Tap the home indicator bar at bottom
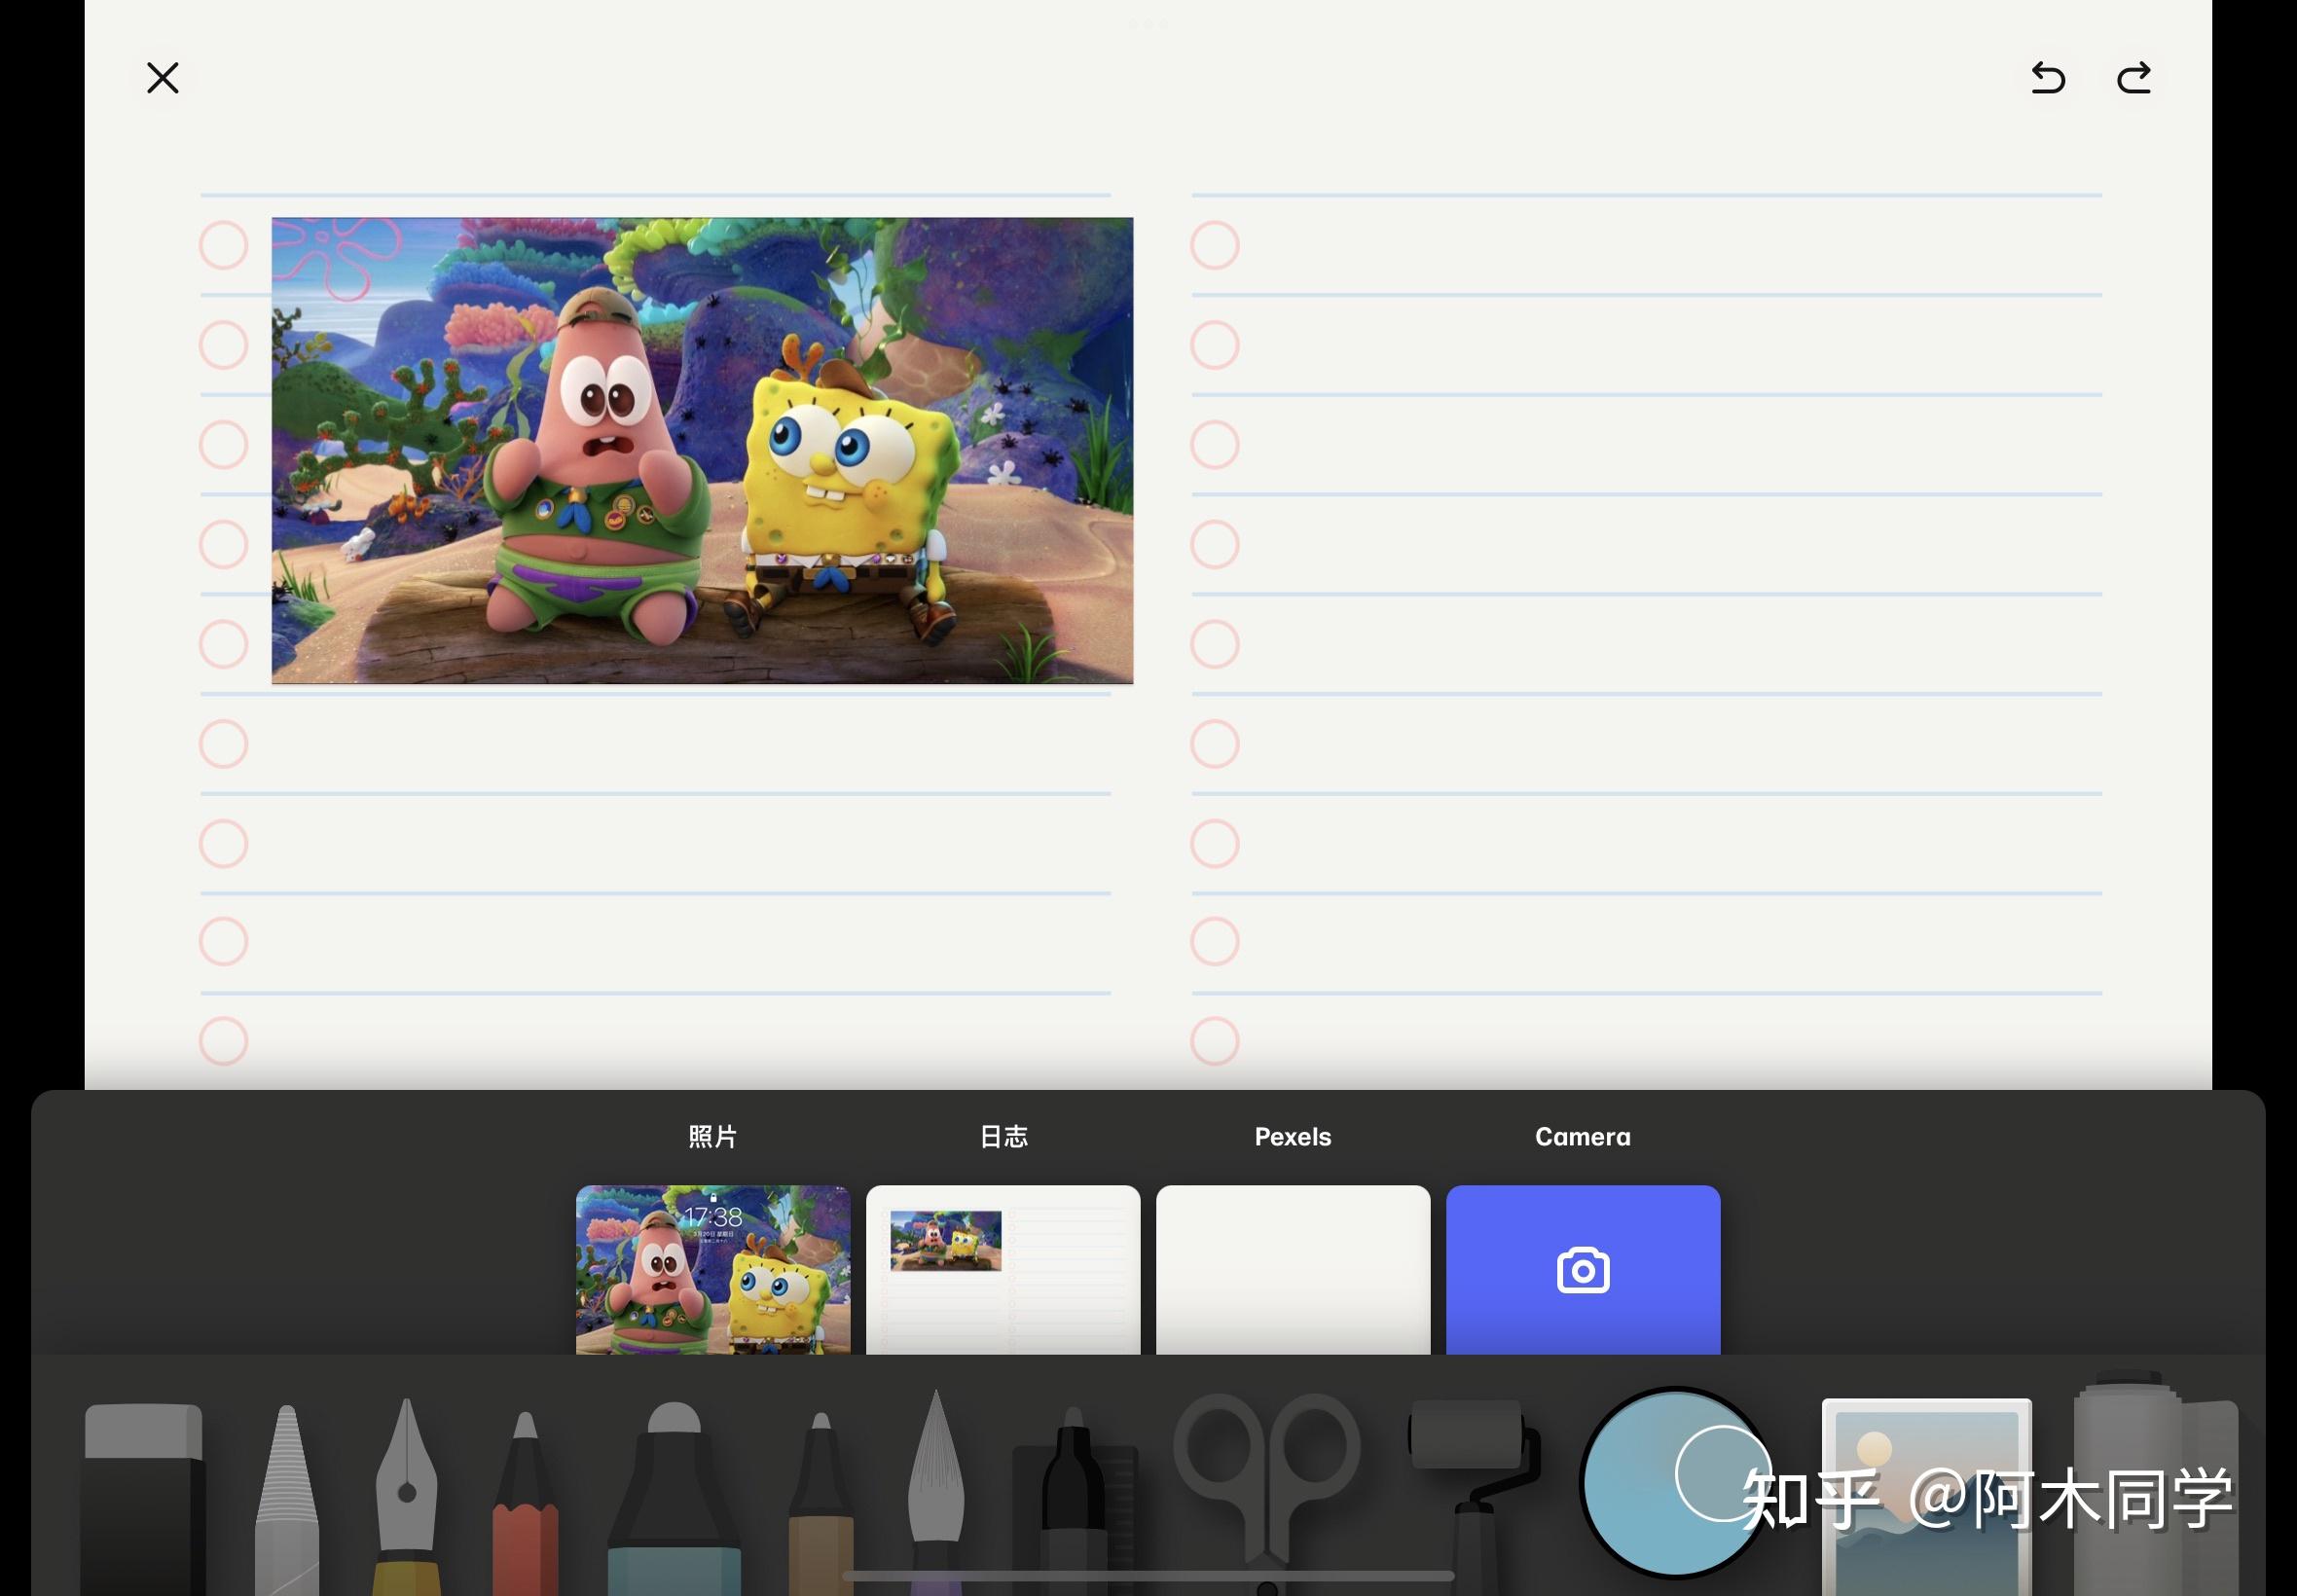2297x1596 pixels. 1148,1576
